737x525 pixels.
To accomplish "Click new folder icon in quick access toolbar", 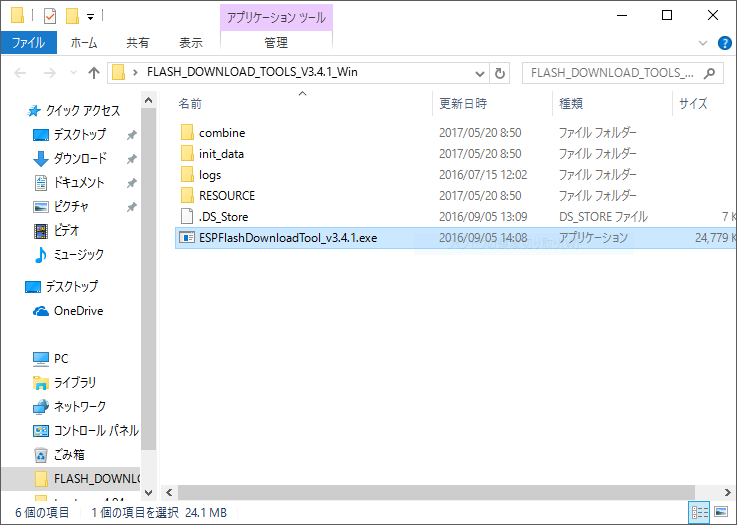I will click(x=72, y=16).
